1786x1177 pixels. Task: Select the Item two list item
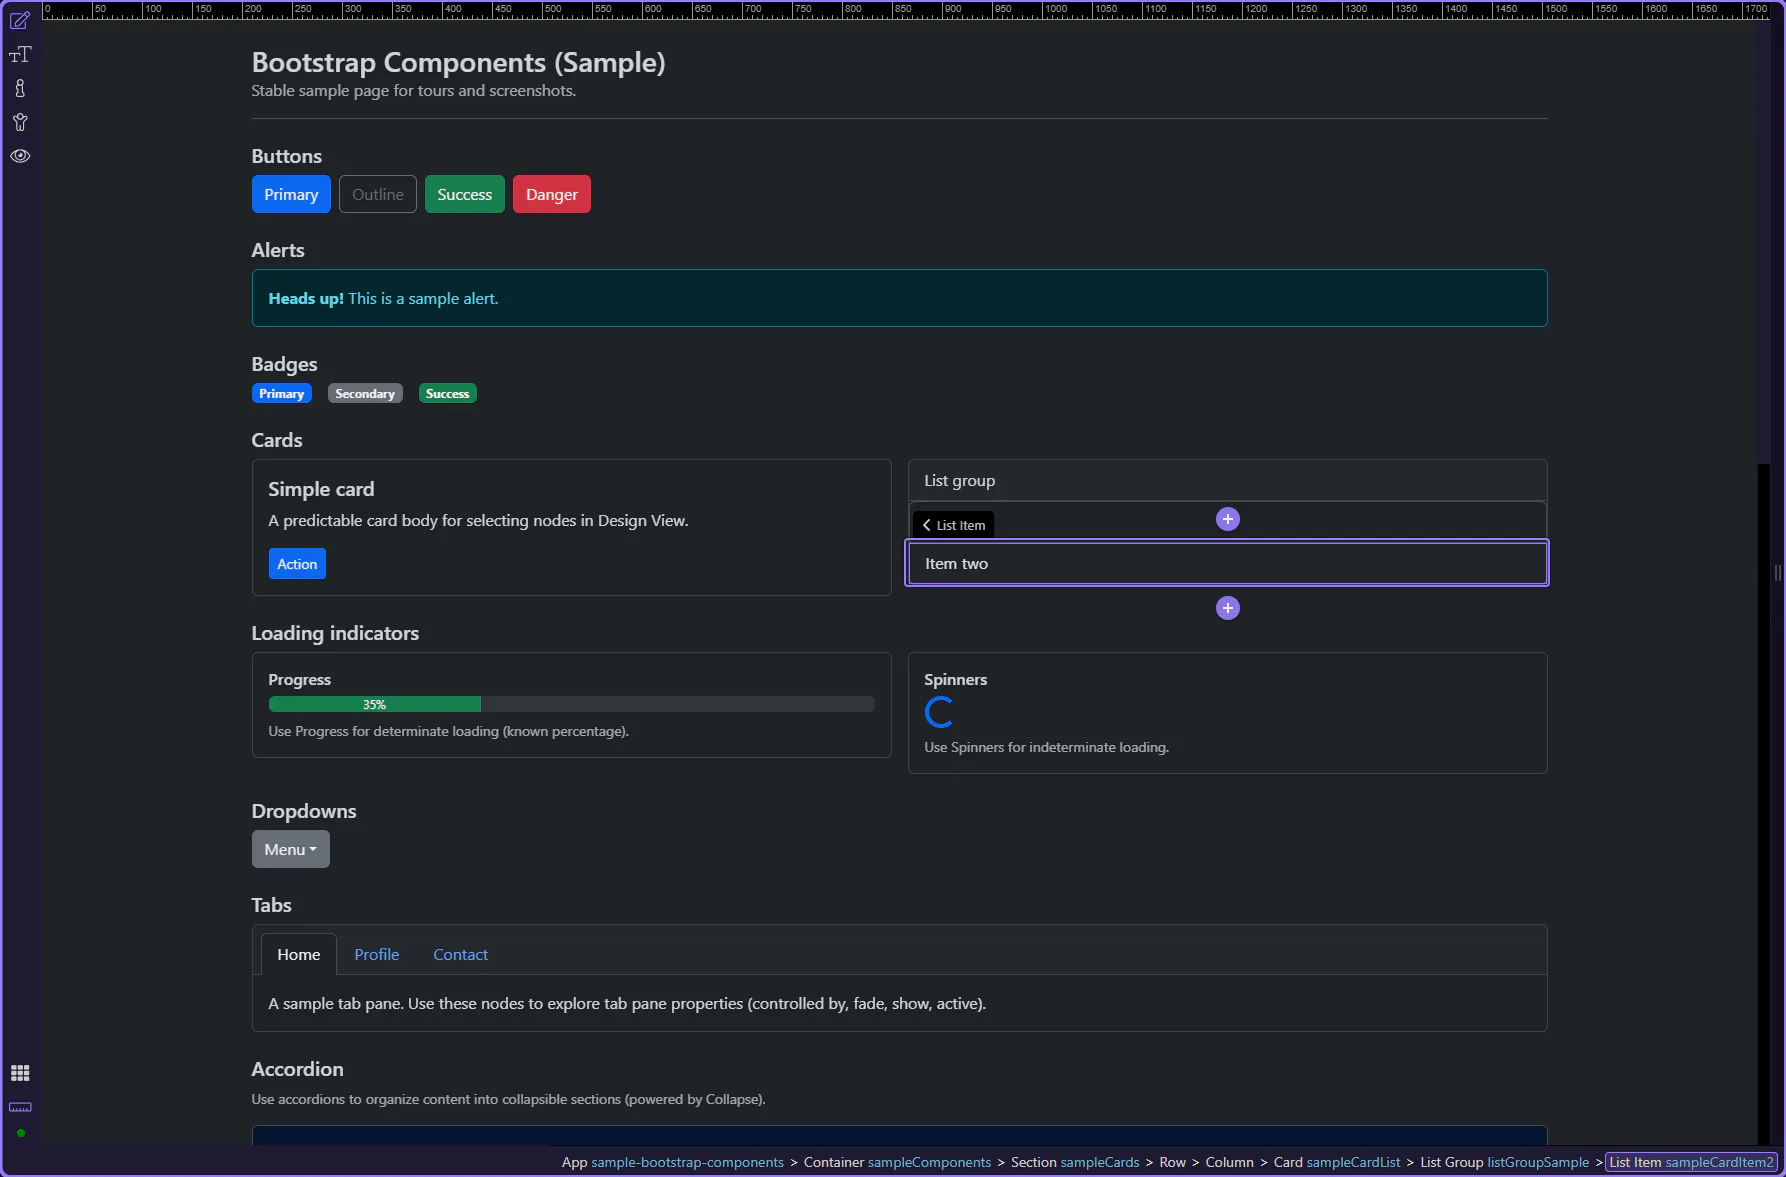[1226, 564]
